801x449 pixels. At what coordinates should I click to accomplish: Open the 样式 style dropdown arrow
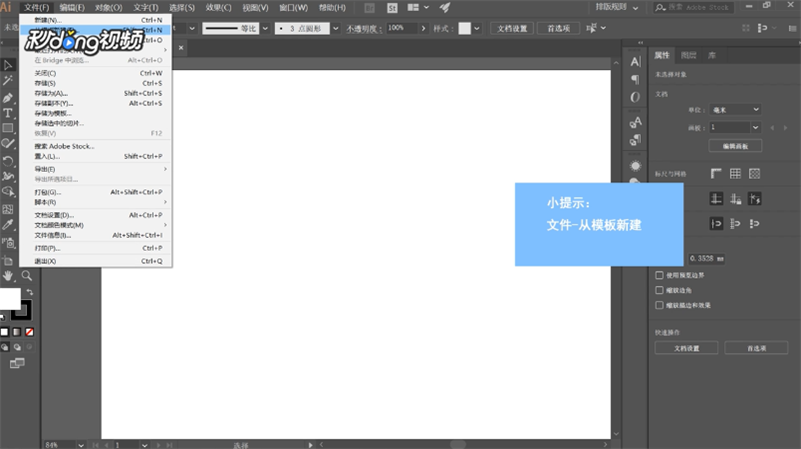(477, 29)
